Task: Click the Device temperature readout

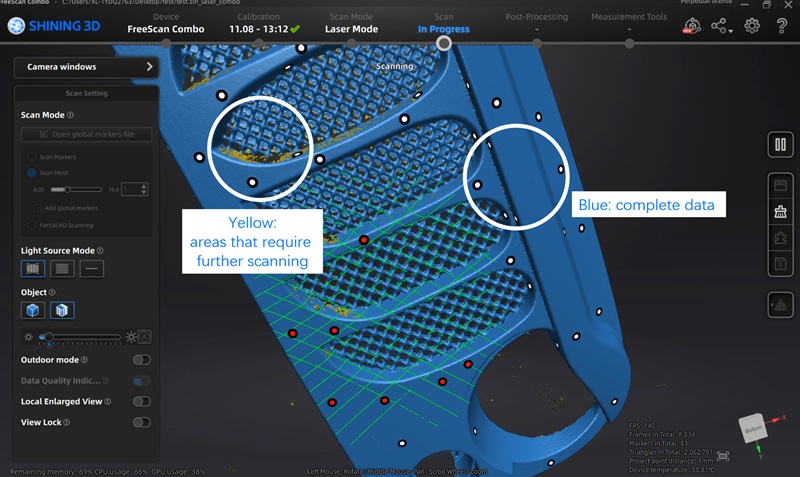Action: (671, 470)
